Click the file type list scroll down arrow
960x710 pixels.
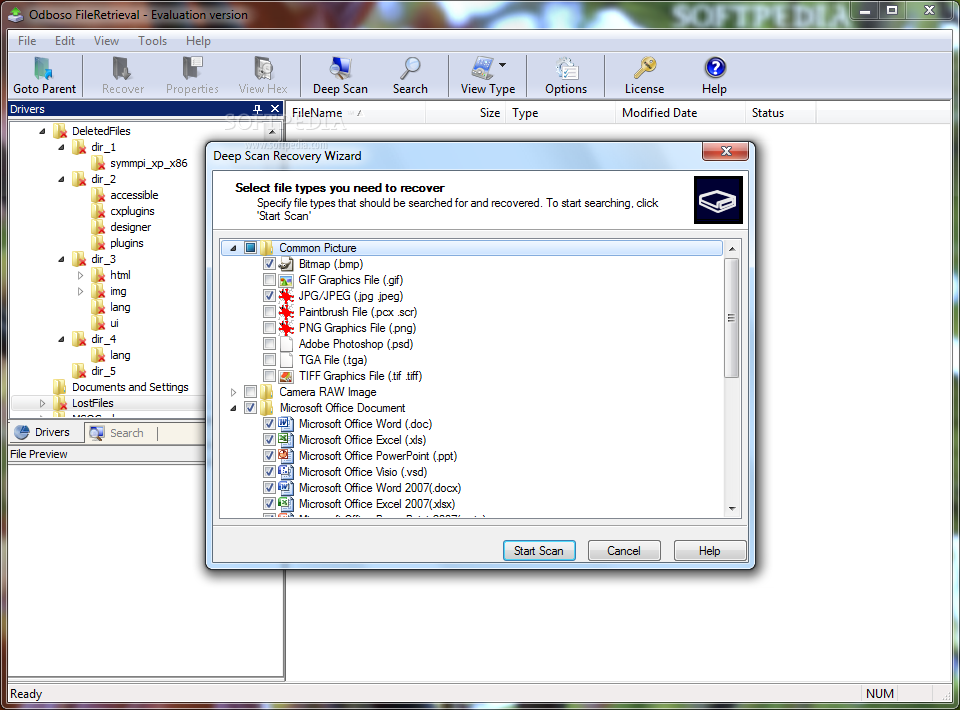pos(732,509)
